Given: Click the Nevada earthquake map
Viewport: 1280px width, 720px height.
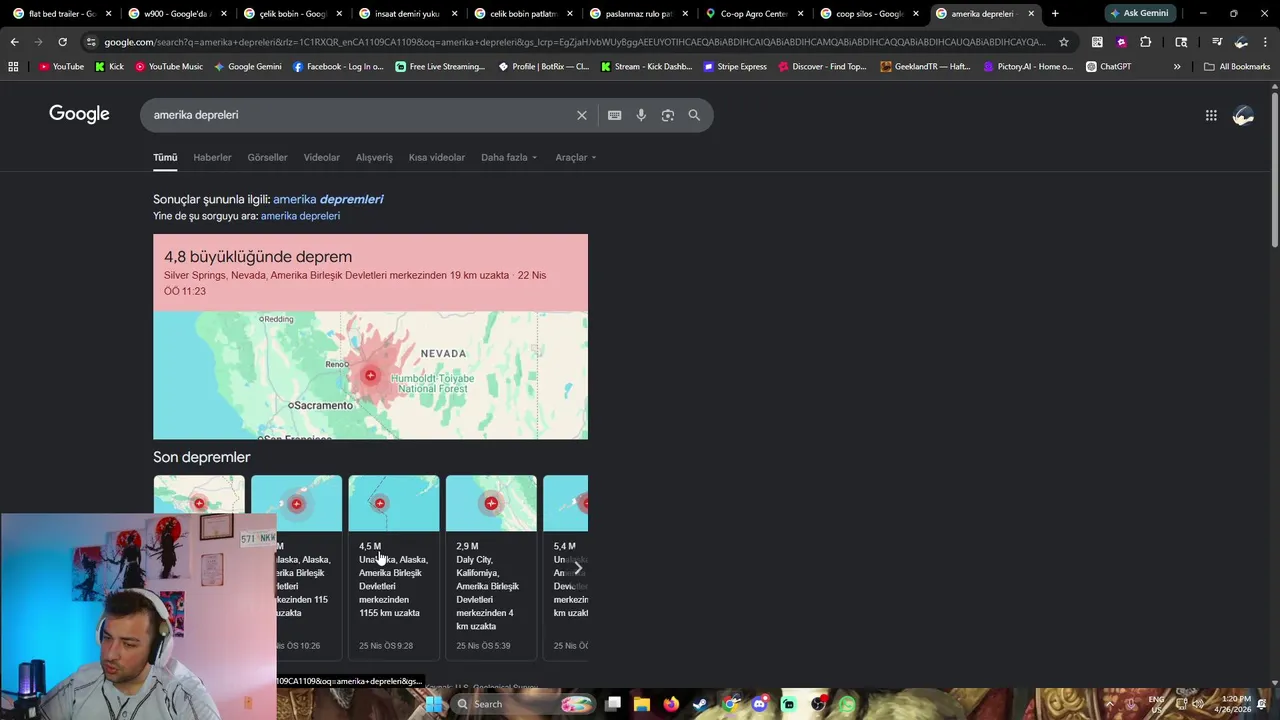Looking at the screenshot, I should point(370,375).
